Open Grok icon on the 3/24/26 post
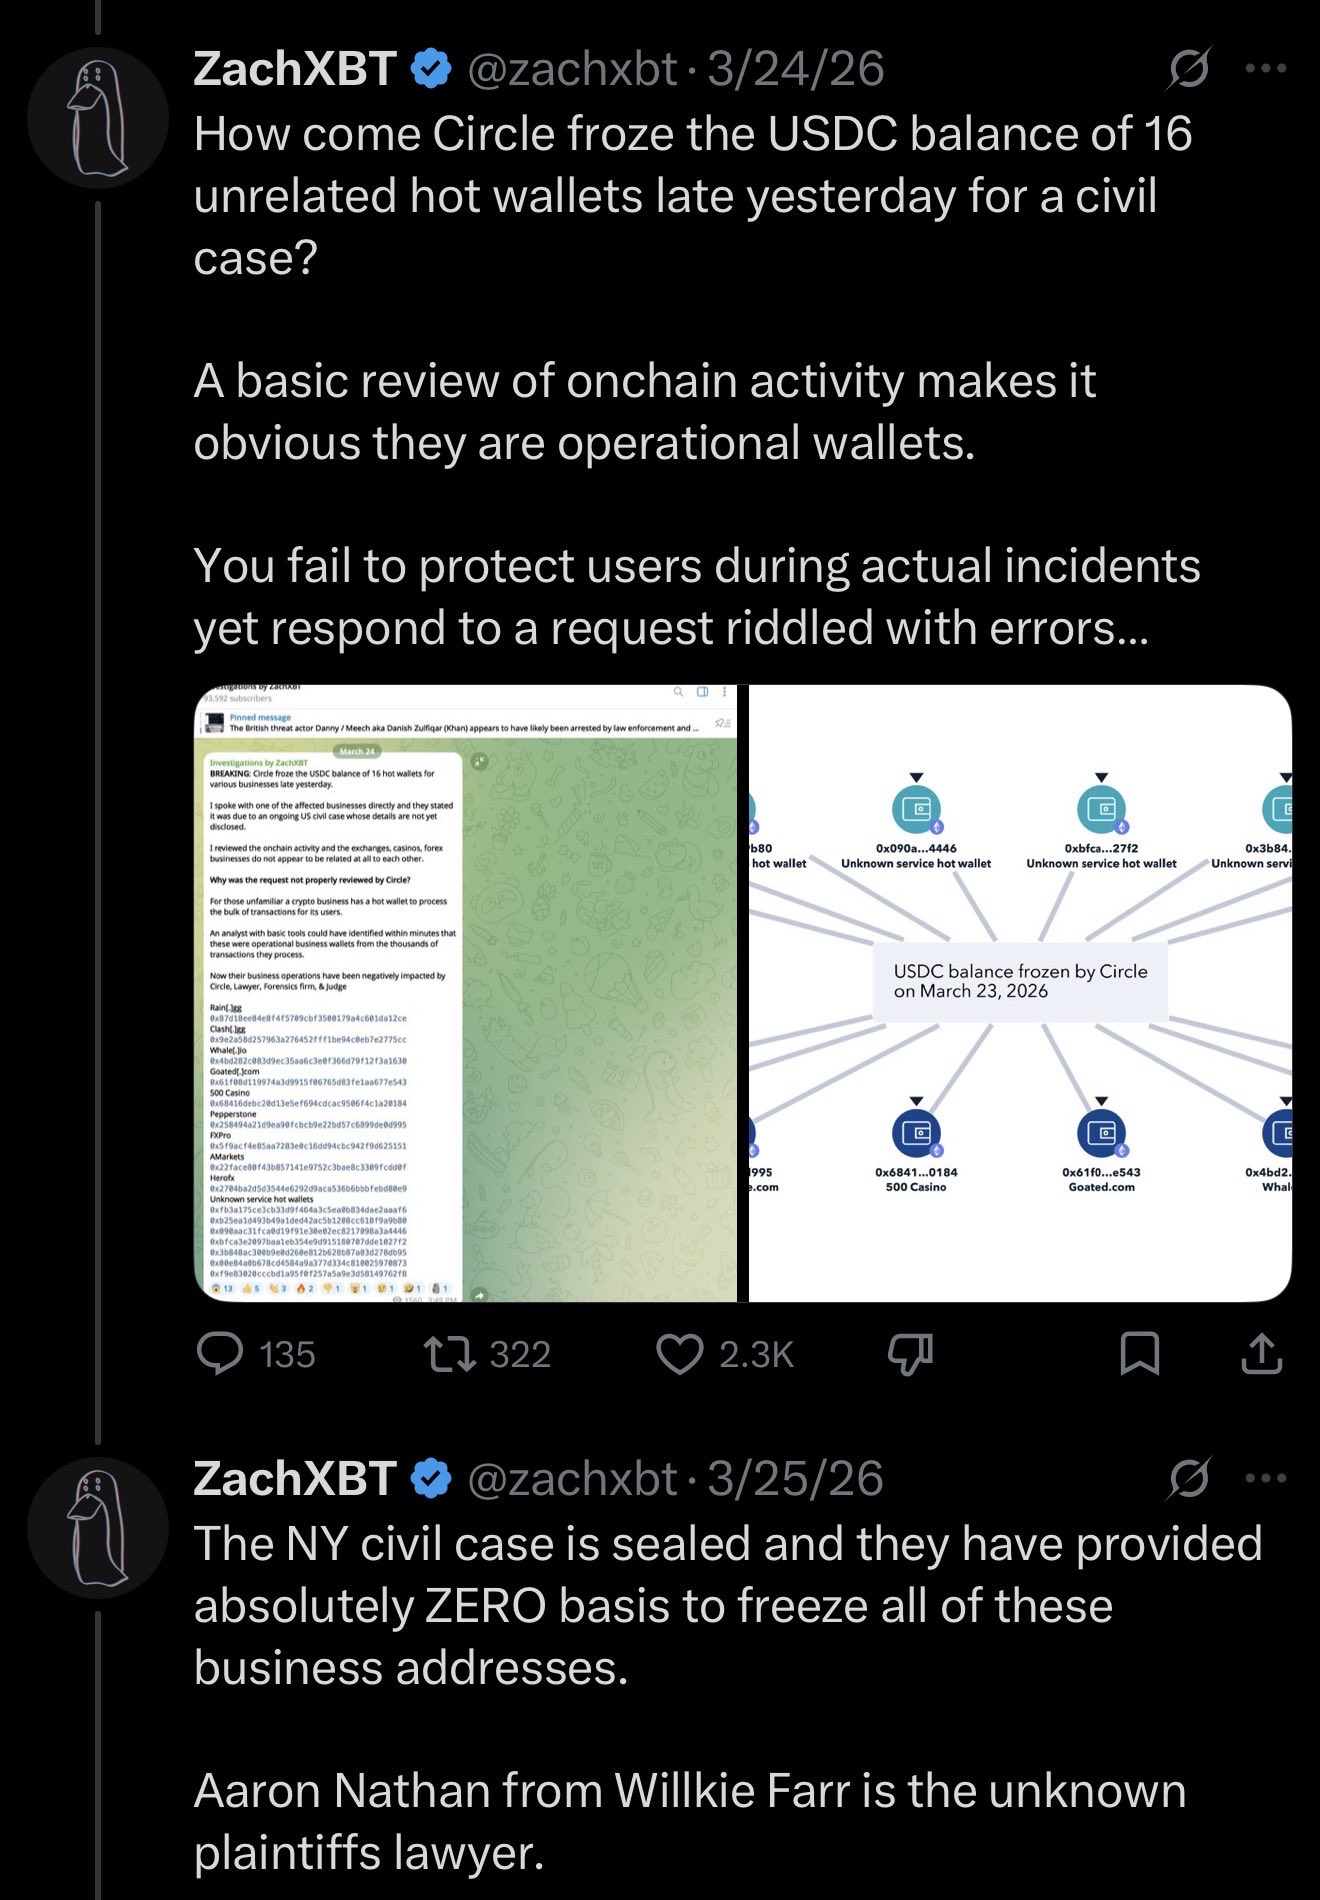Image resolution: width=1320 pixels, height=1900 pixels. click(1190, 69)
